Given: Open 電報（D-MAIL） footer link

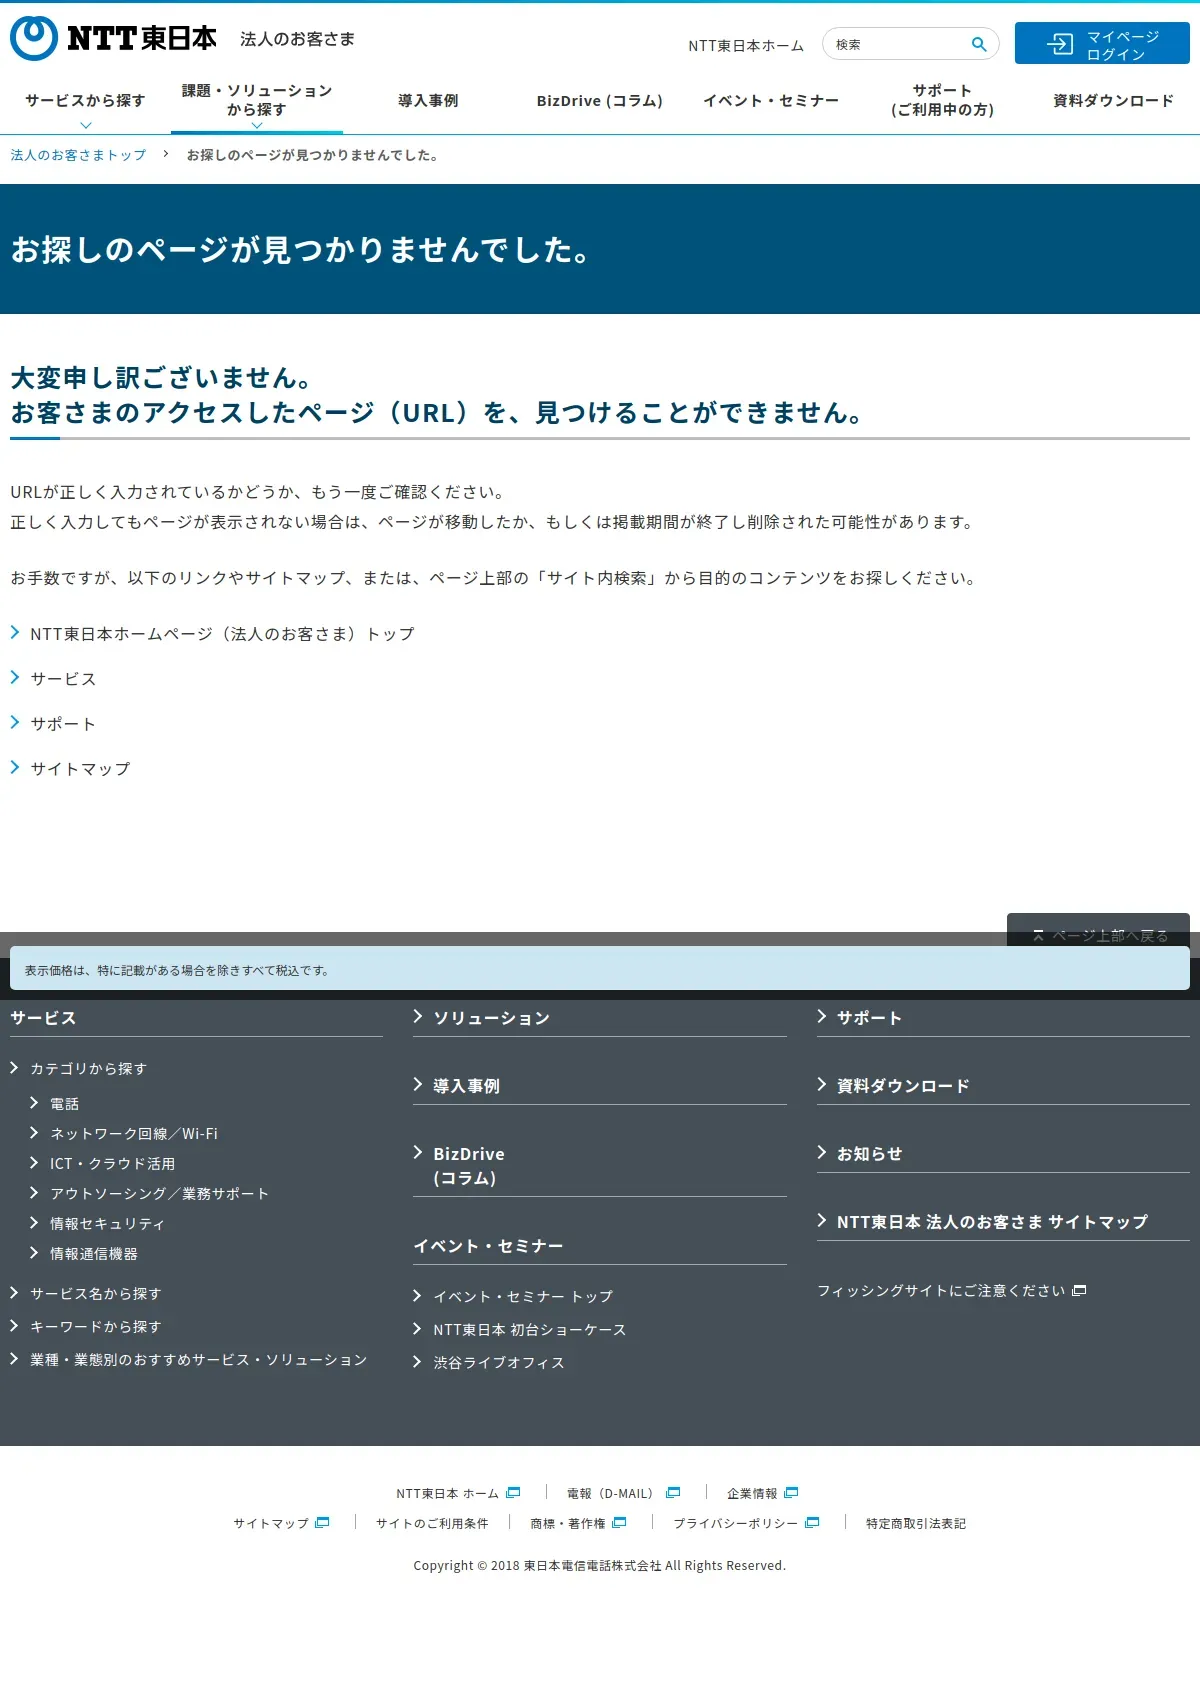Looking at the screenshot, I should pyautogui.click(x=612, y=1494).
